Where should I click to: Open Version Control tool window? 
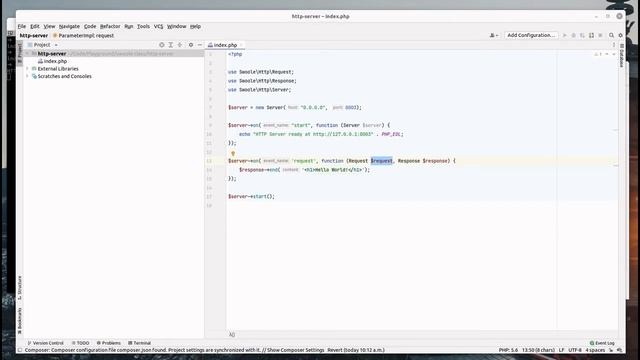point(45,343)
